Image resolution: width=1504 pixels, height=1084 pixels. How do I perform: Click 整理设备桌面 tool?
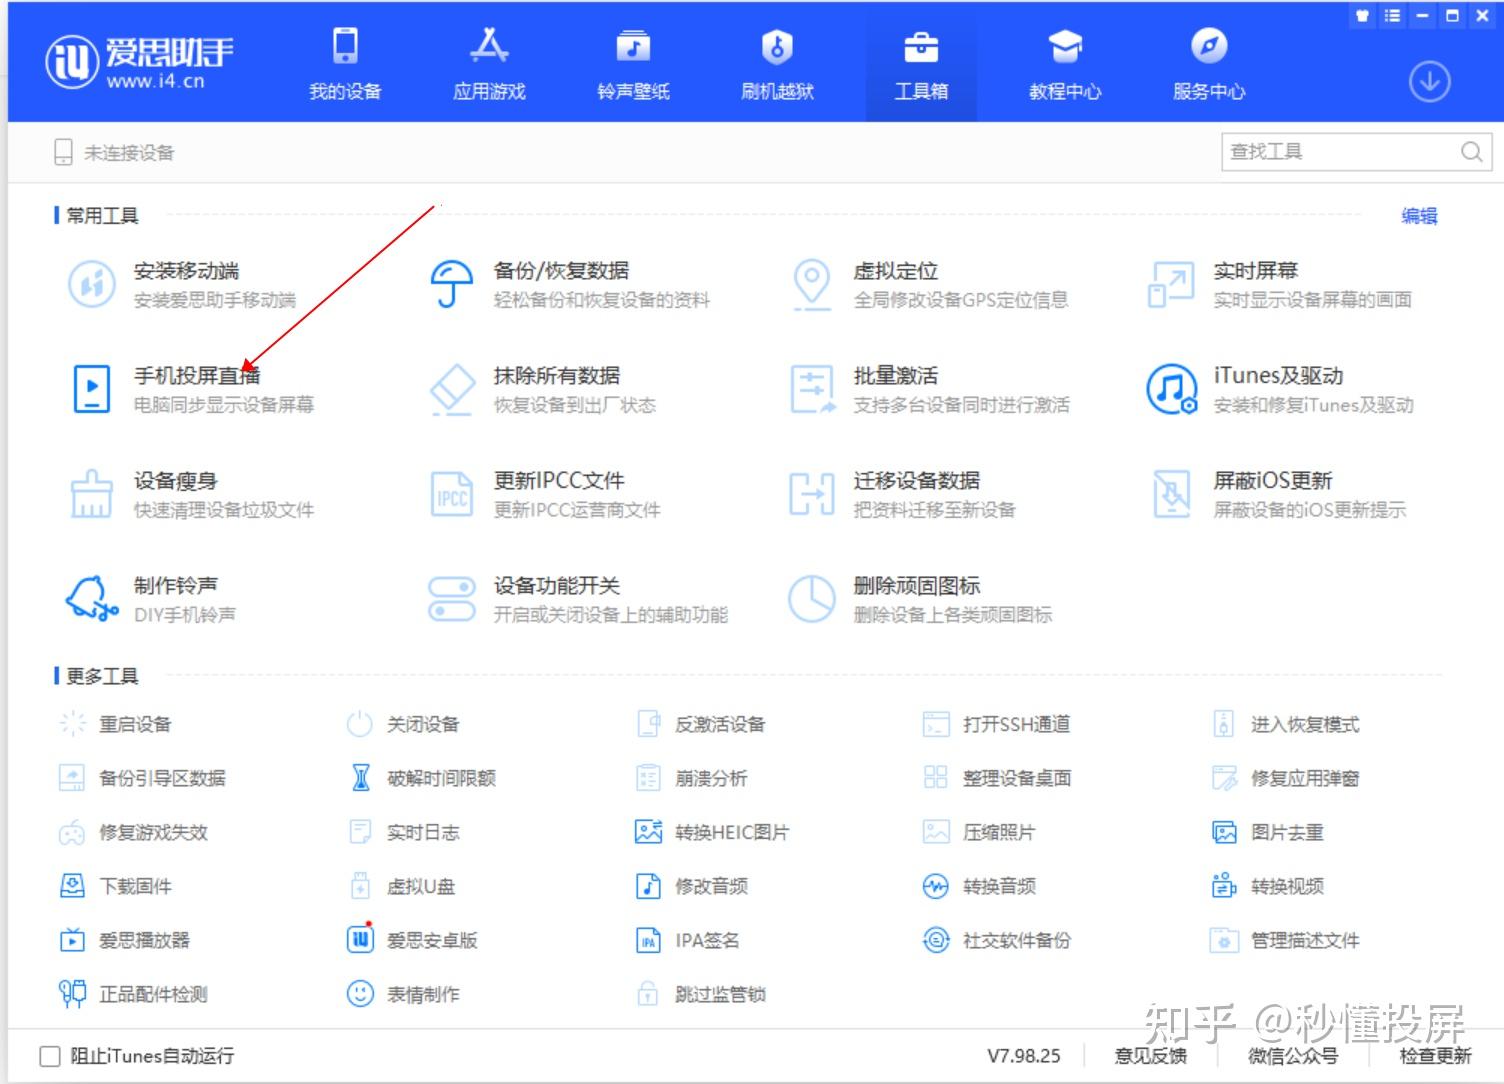996,778
